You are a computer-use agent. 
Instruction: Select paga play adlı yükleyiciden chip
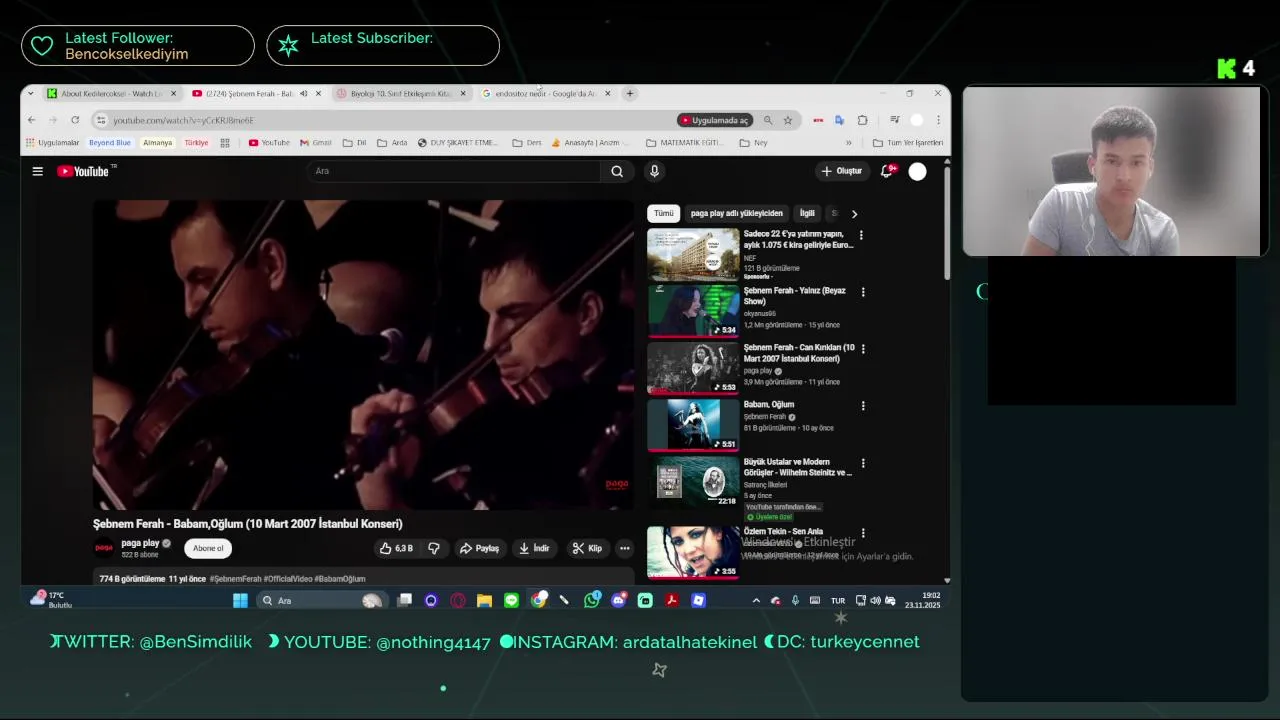(x=737, y=213)
